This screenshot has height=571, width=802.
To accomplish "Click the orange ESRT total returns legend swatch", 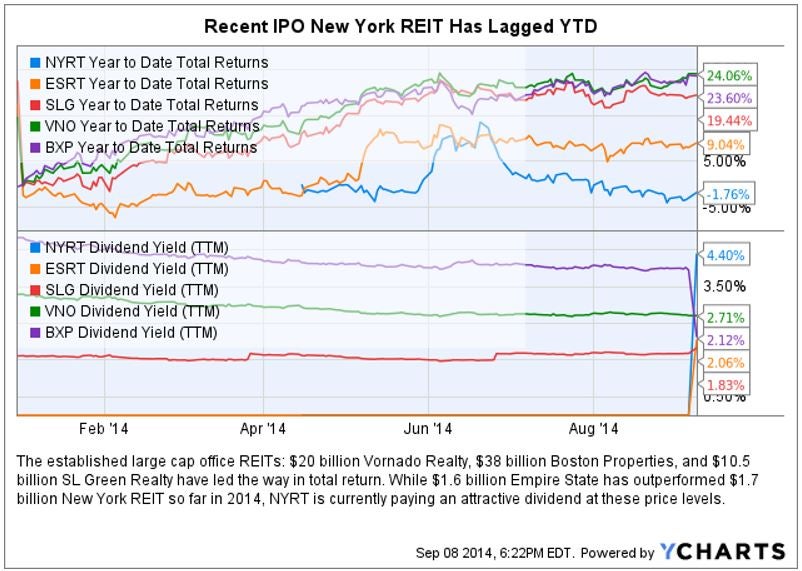I will click(x=35, y=84).
